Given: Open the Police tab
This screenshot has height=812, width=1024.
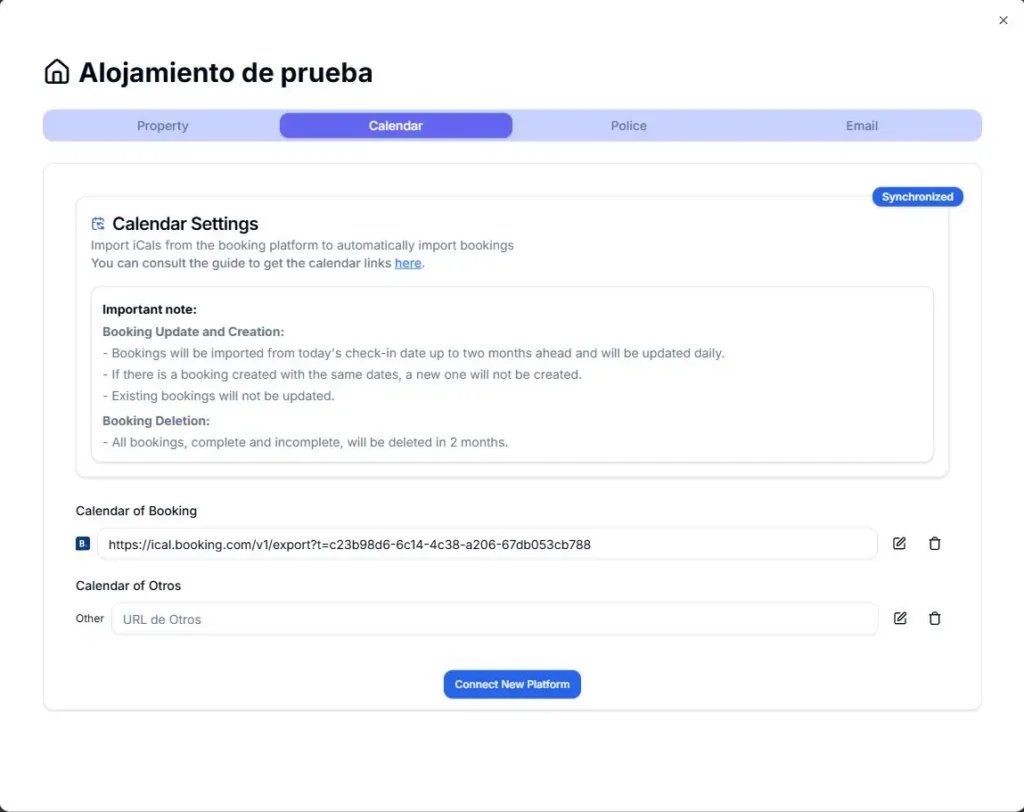Looking at the screenshot, I should (628, 125).
